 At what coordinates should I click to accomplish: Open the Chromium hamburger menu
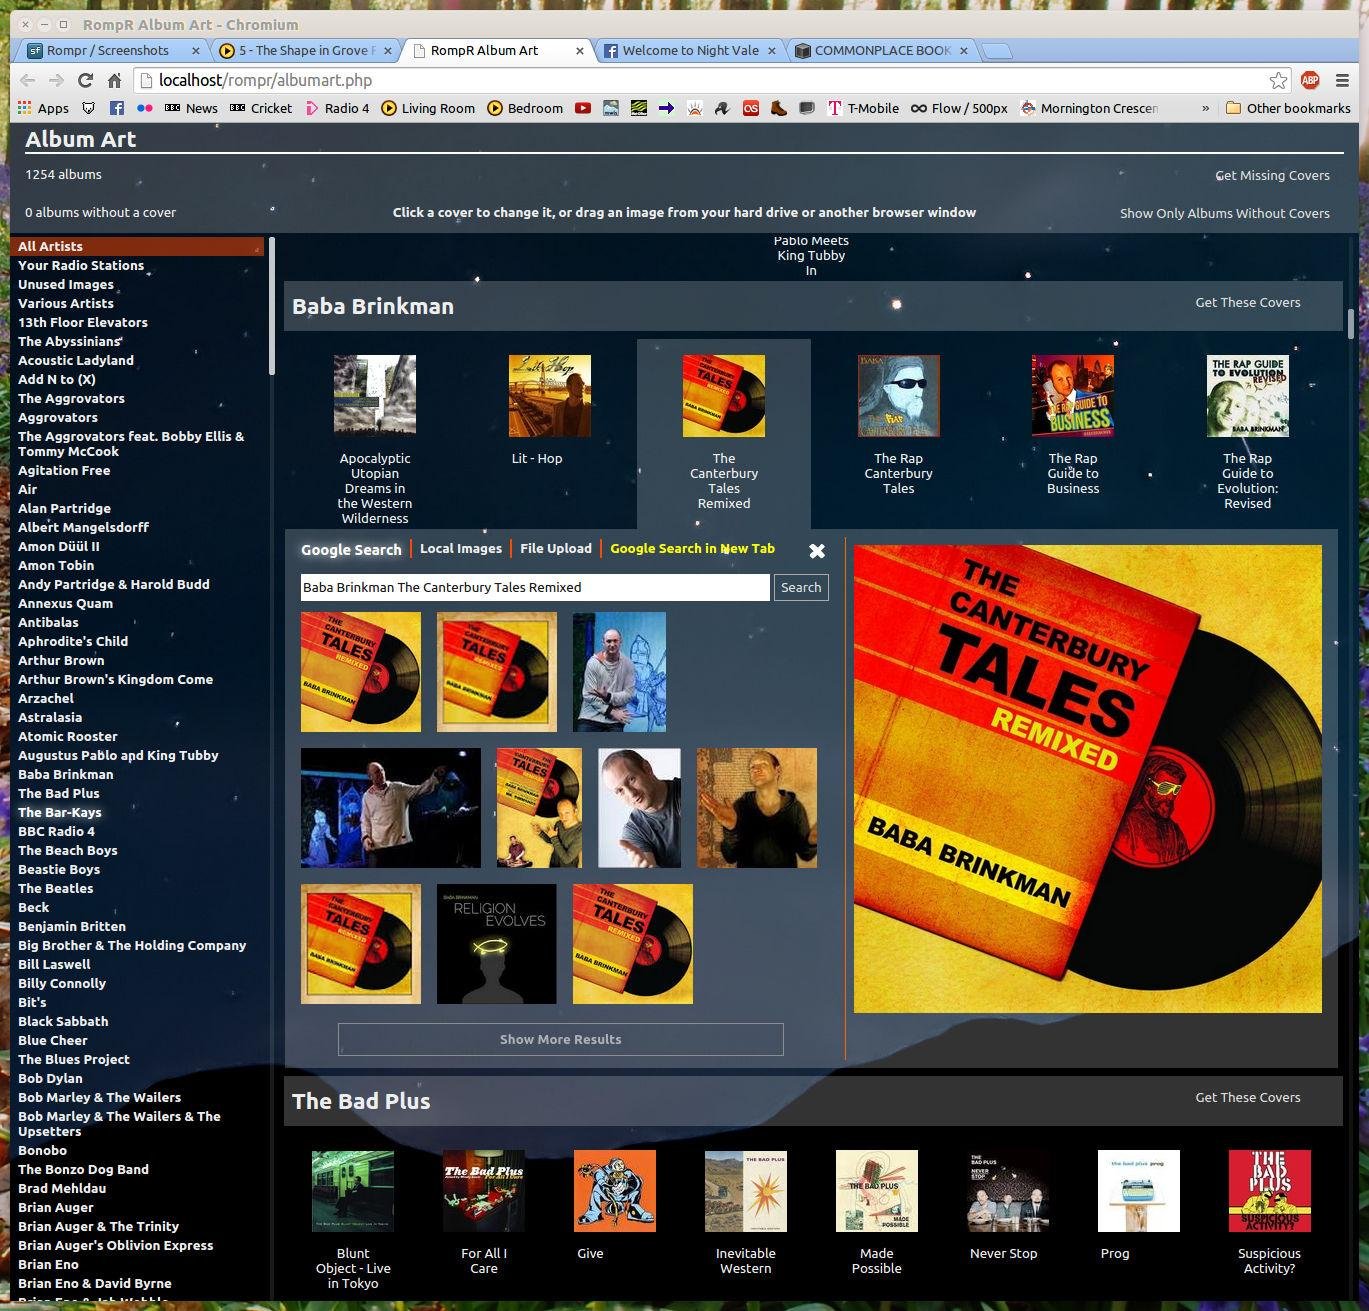coord(1342,81)
